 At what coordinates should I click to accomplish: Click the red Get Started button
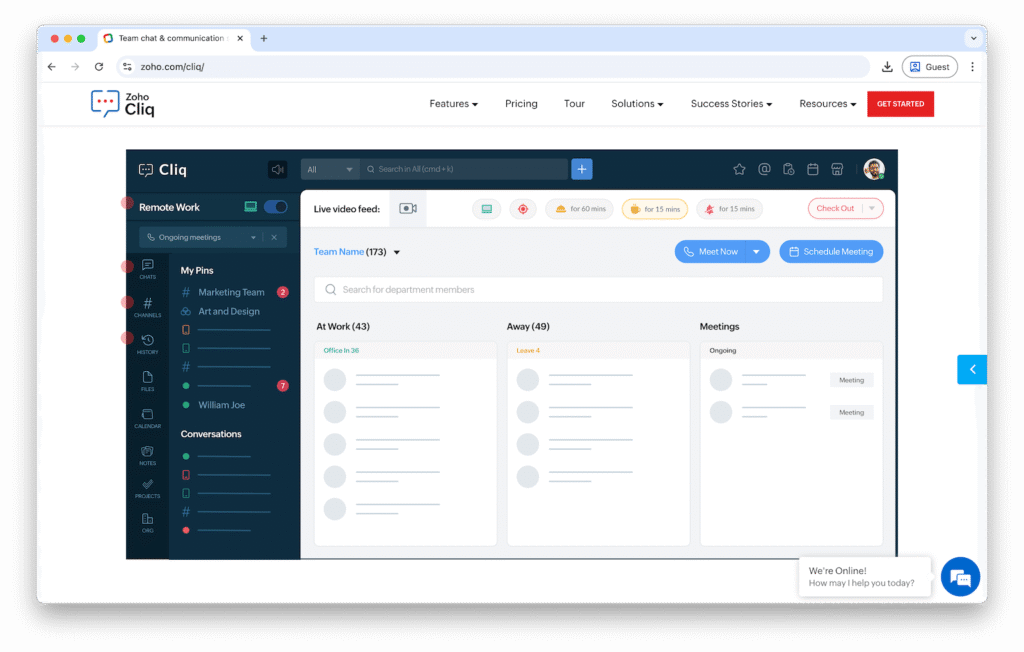900,104
